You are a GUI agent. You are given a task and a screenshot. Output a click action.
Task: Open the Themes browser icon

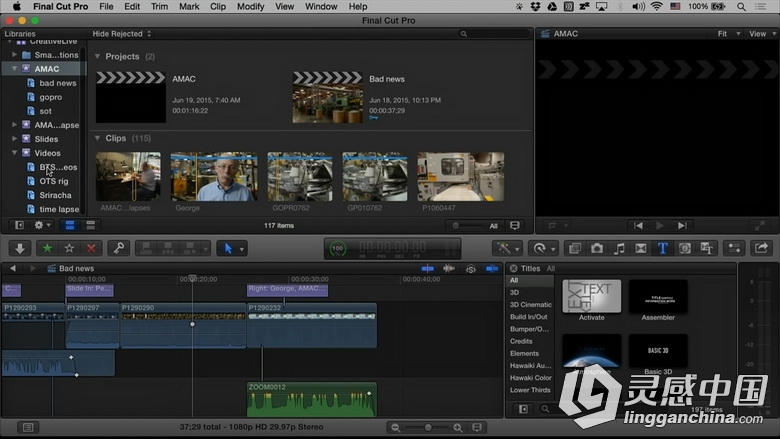(706, 248)
